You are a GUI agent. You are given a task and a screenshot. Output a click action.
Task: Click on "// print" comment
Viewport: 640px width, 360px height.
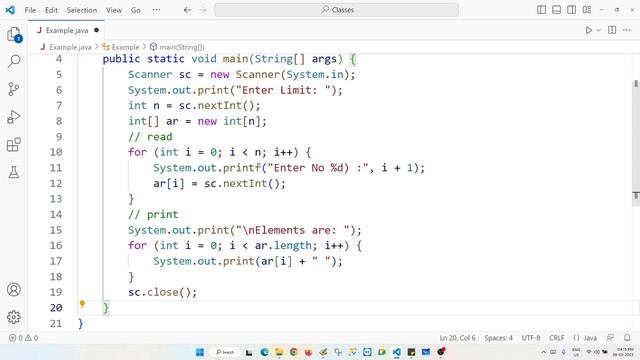(x=153, y=214)
